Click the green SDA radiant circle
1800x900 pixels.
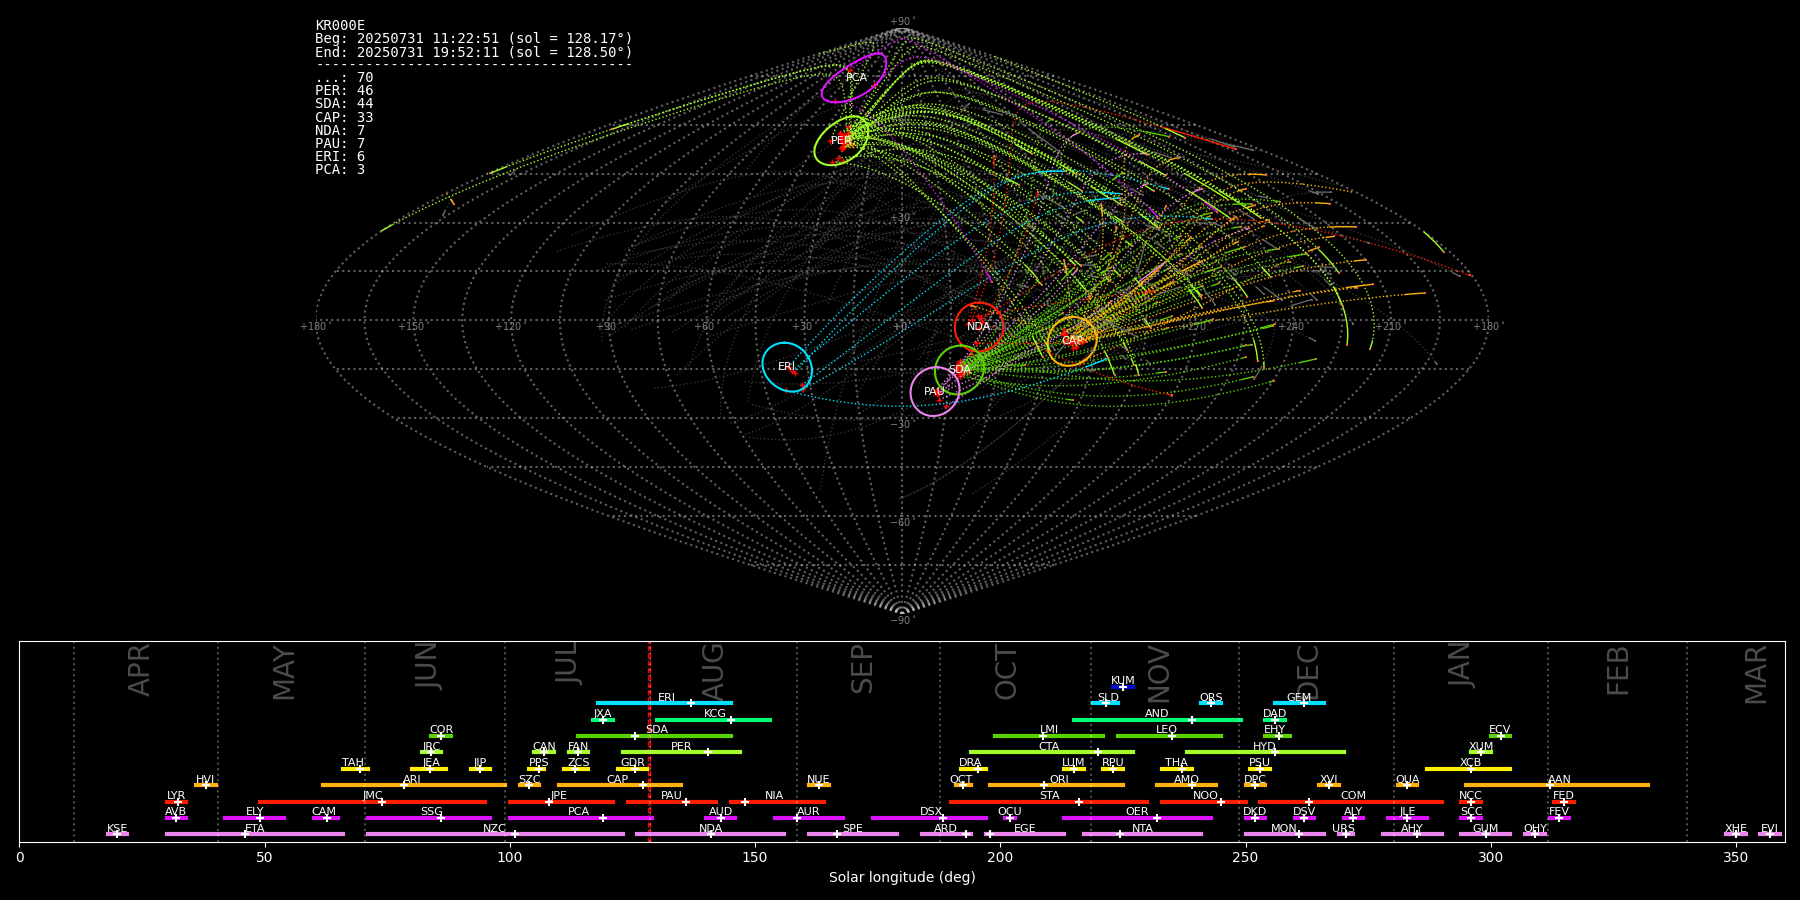(x=960, y=370)
